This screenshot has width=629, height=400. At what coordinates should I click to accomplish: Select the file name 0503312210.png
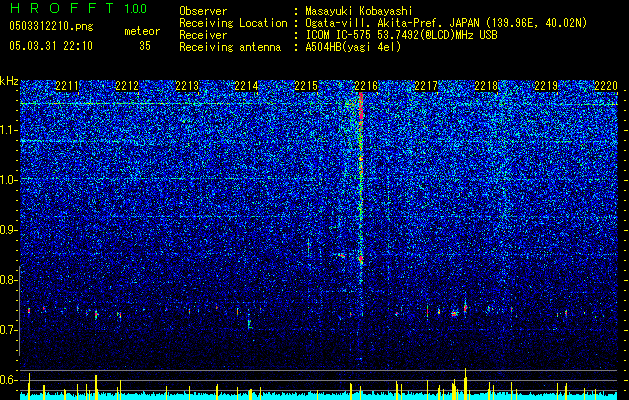point(51,26)
